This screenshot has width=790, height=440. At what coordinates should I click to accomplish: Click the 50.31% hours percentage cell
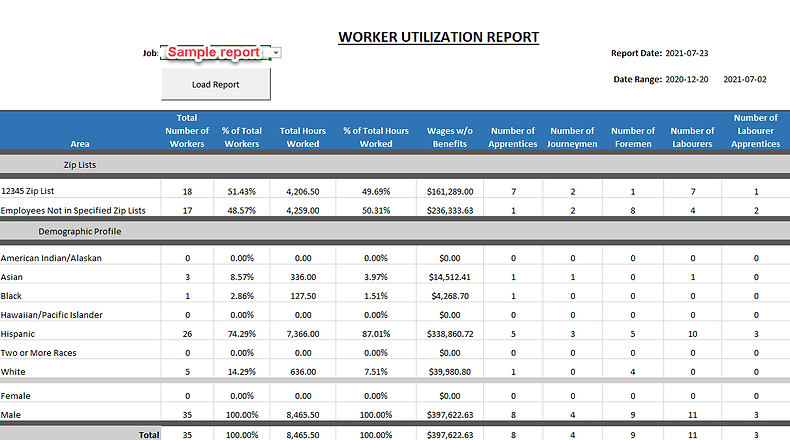click(376, 211)
